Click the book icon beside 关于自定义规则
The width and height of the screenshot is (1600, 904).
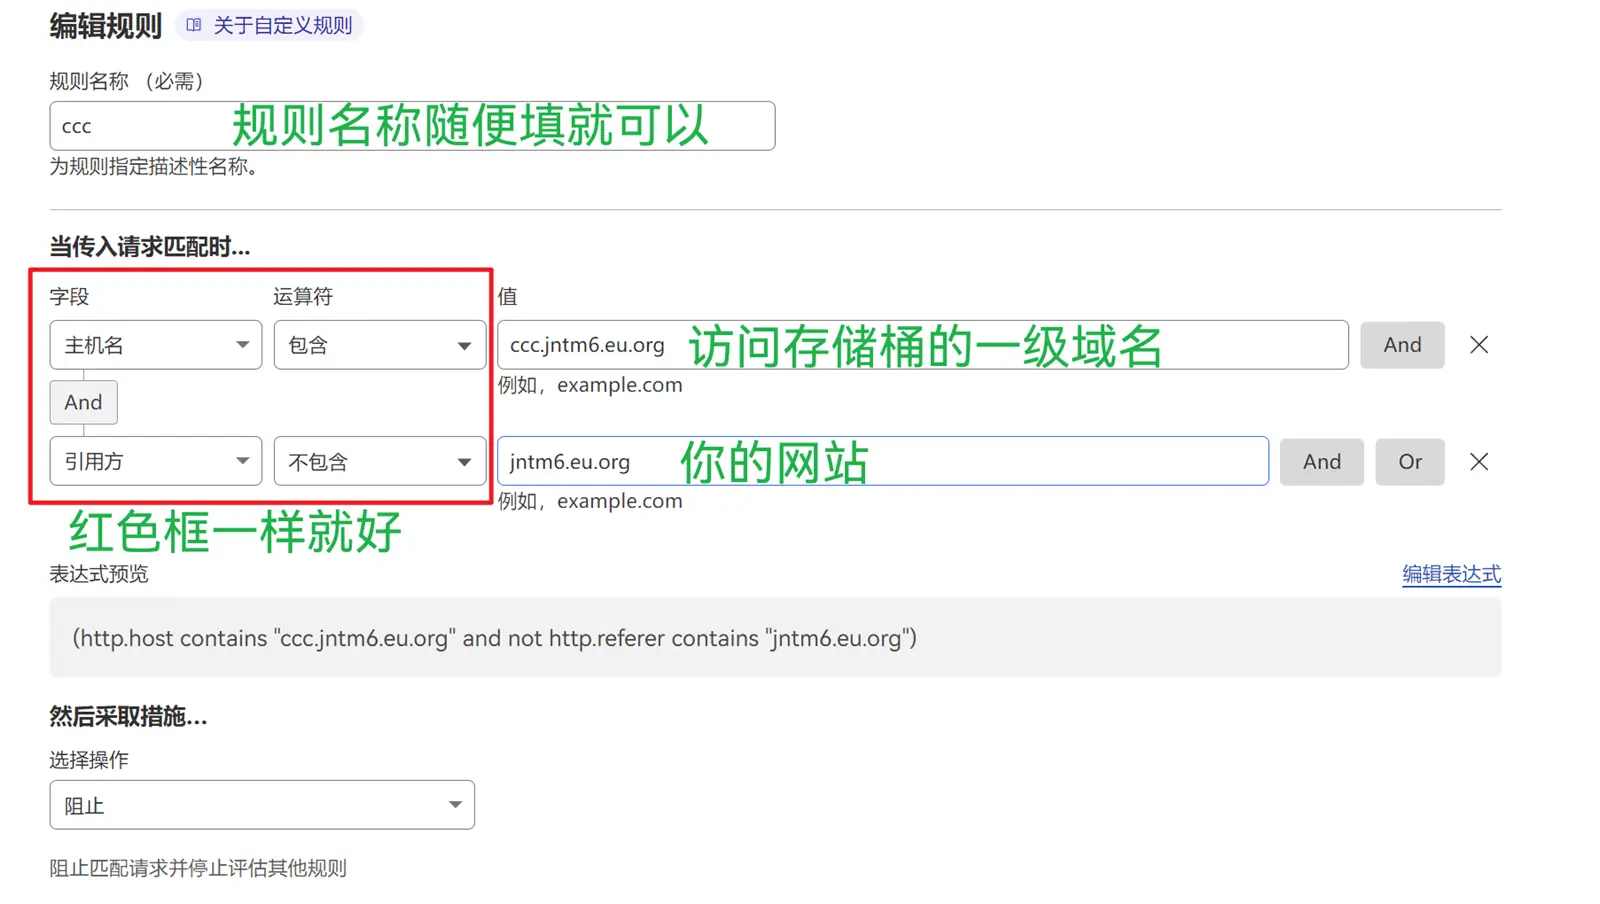(x=194, y=25)
